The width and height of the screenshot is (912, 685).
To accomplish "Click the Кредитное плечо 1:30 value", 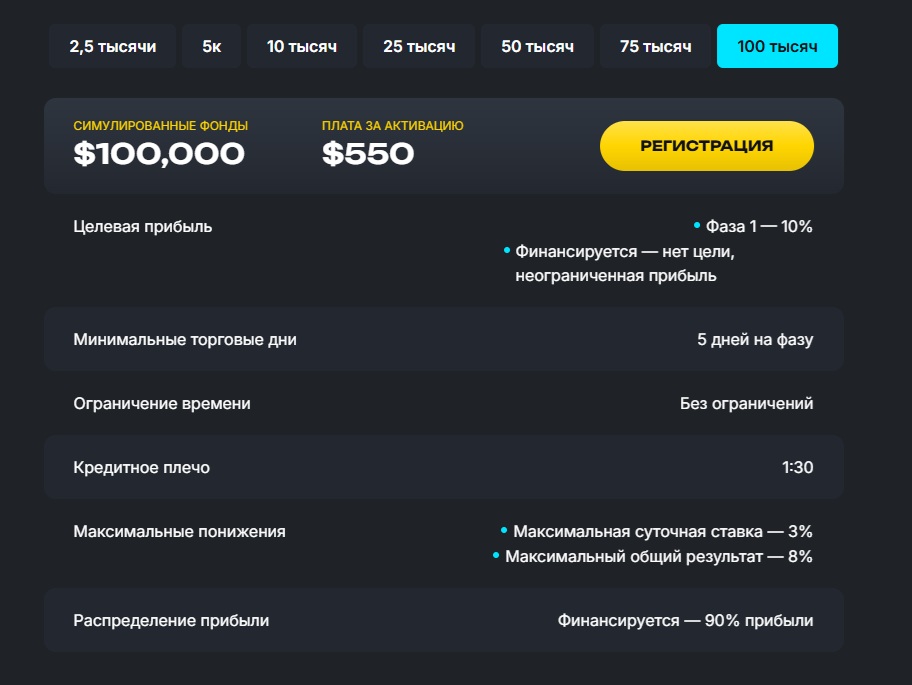I will pos(797,468).
